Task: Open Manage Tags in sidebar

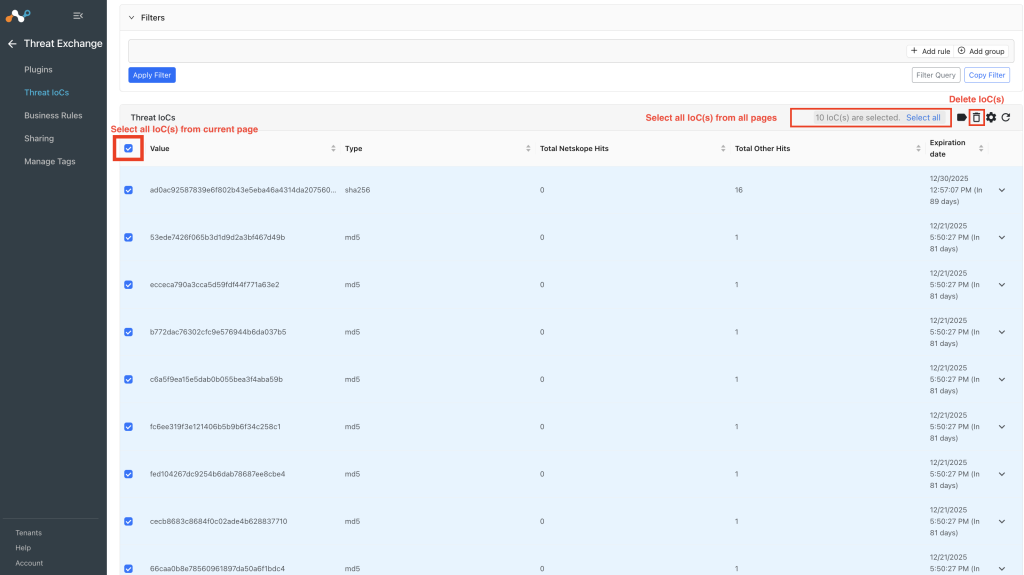Action: (50, 161)
